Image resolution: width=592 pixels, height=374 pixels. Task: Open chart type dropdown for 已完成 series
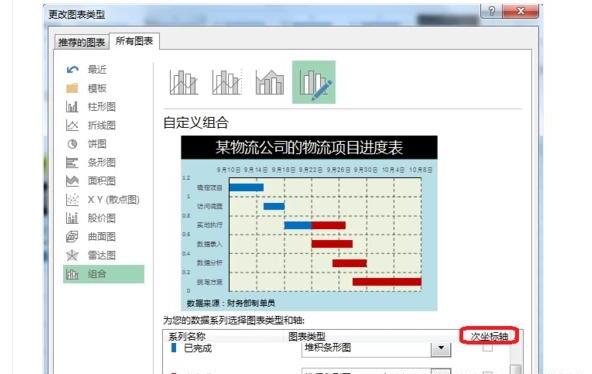point(441,348)
